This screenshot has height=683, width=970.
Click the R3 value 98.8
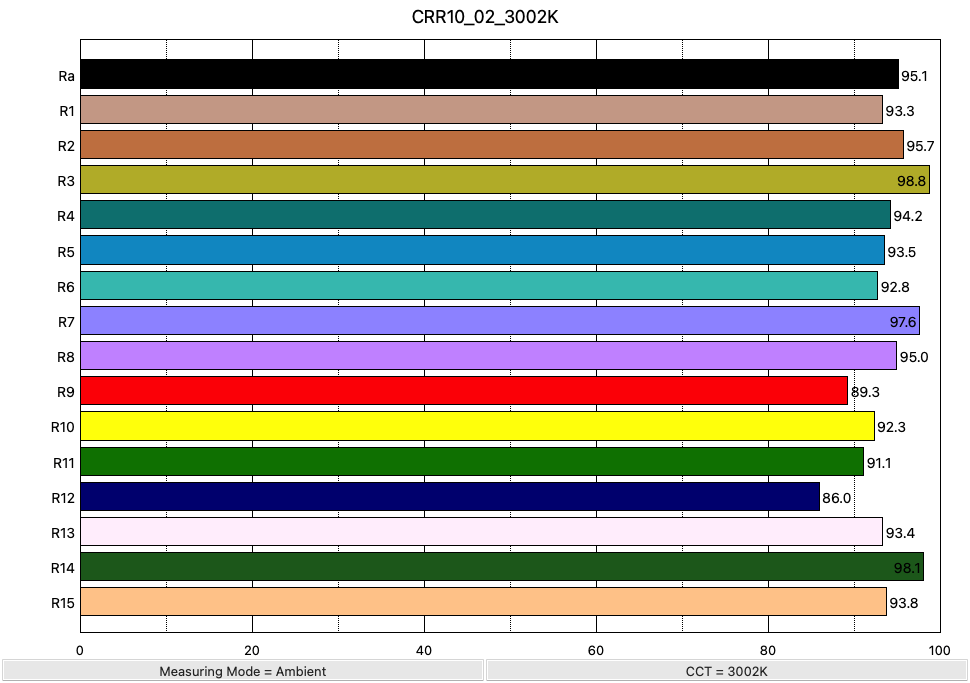pos(911,181)
